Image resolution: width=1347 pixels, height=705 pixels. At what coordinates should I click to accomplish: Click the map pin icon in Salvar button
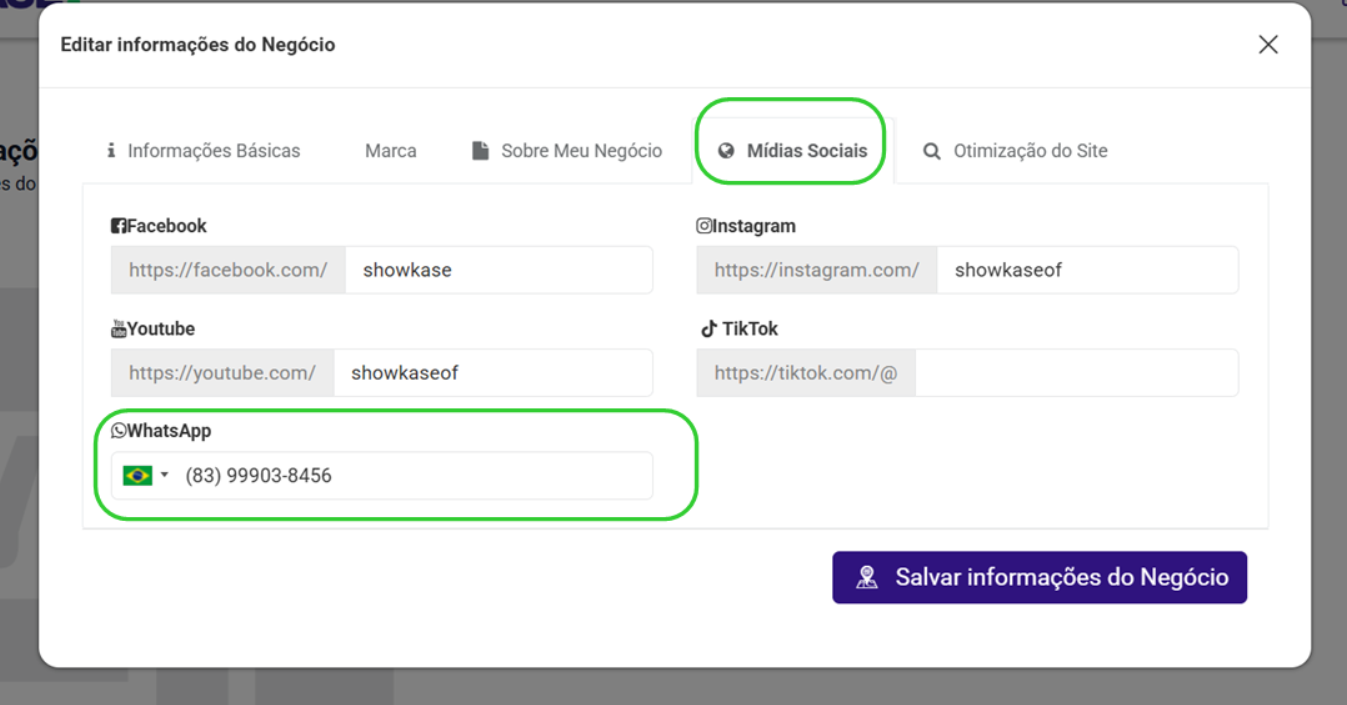click(867, 577)
